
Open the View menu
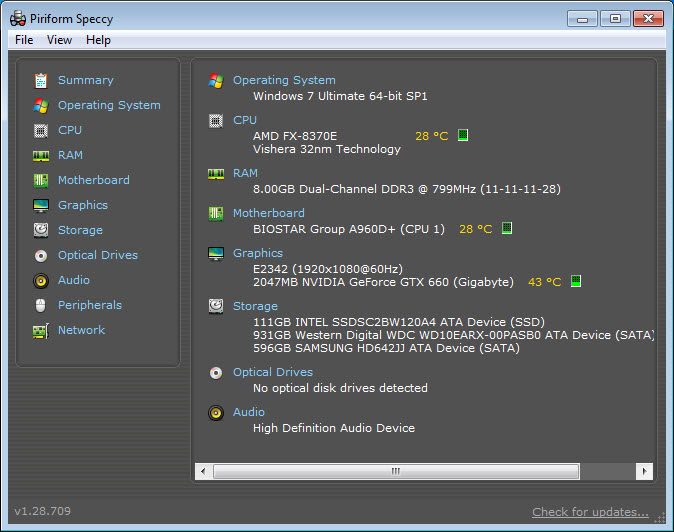[x=59, y=40]
